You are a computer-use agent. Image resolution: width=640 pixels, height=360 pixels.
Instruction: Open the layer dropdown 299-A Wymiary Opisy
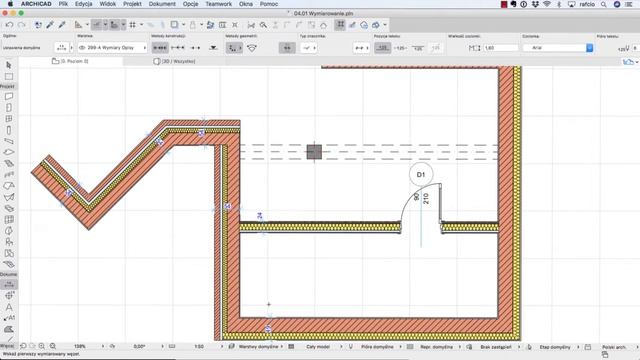(112, 48)
